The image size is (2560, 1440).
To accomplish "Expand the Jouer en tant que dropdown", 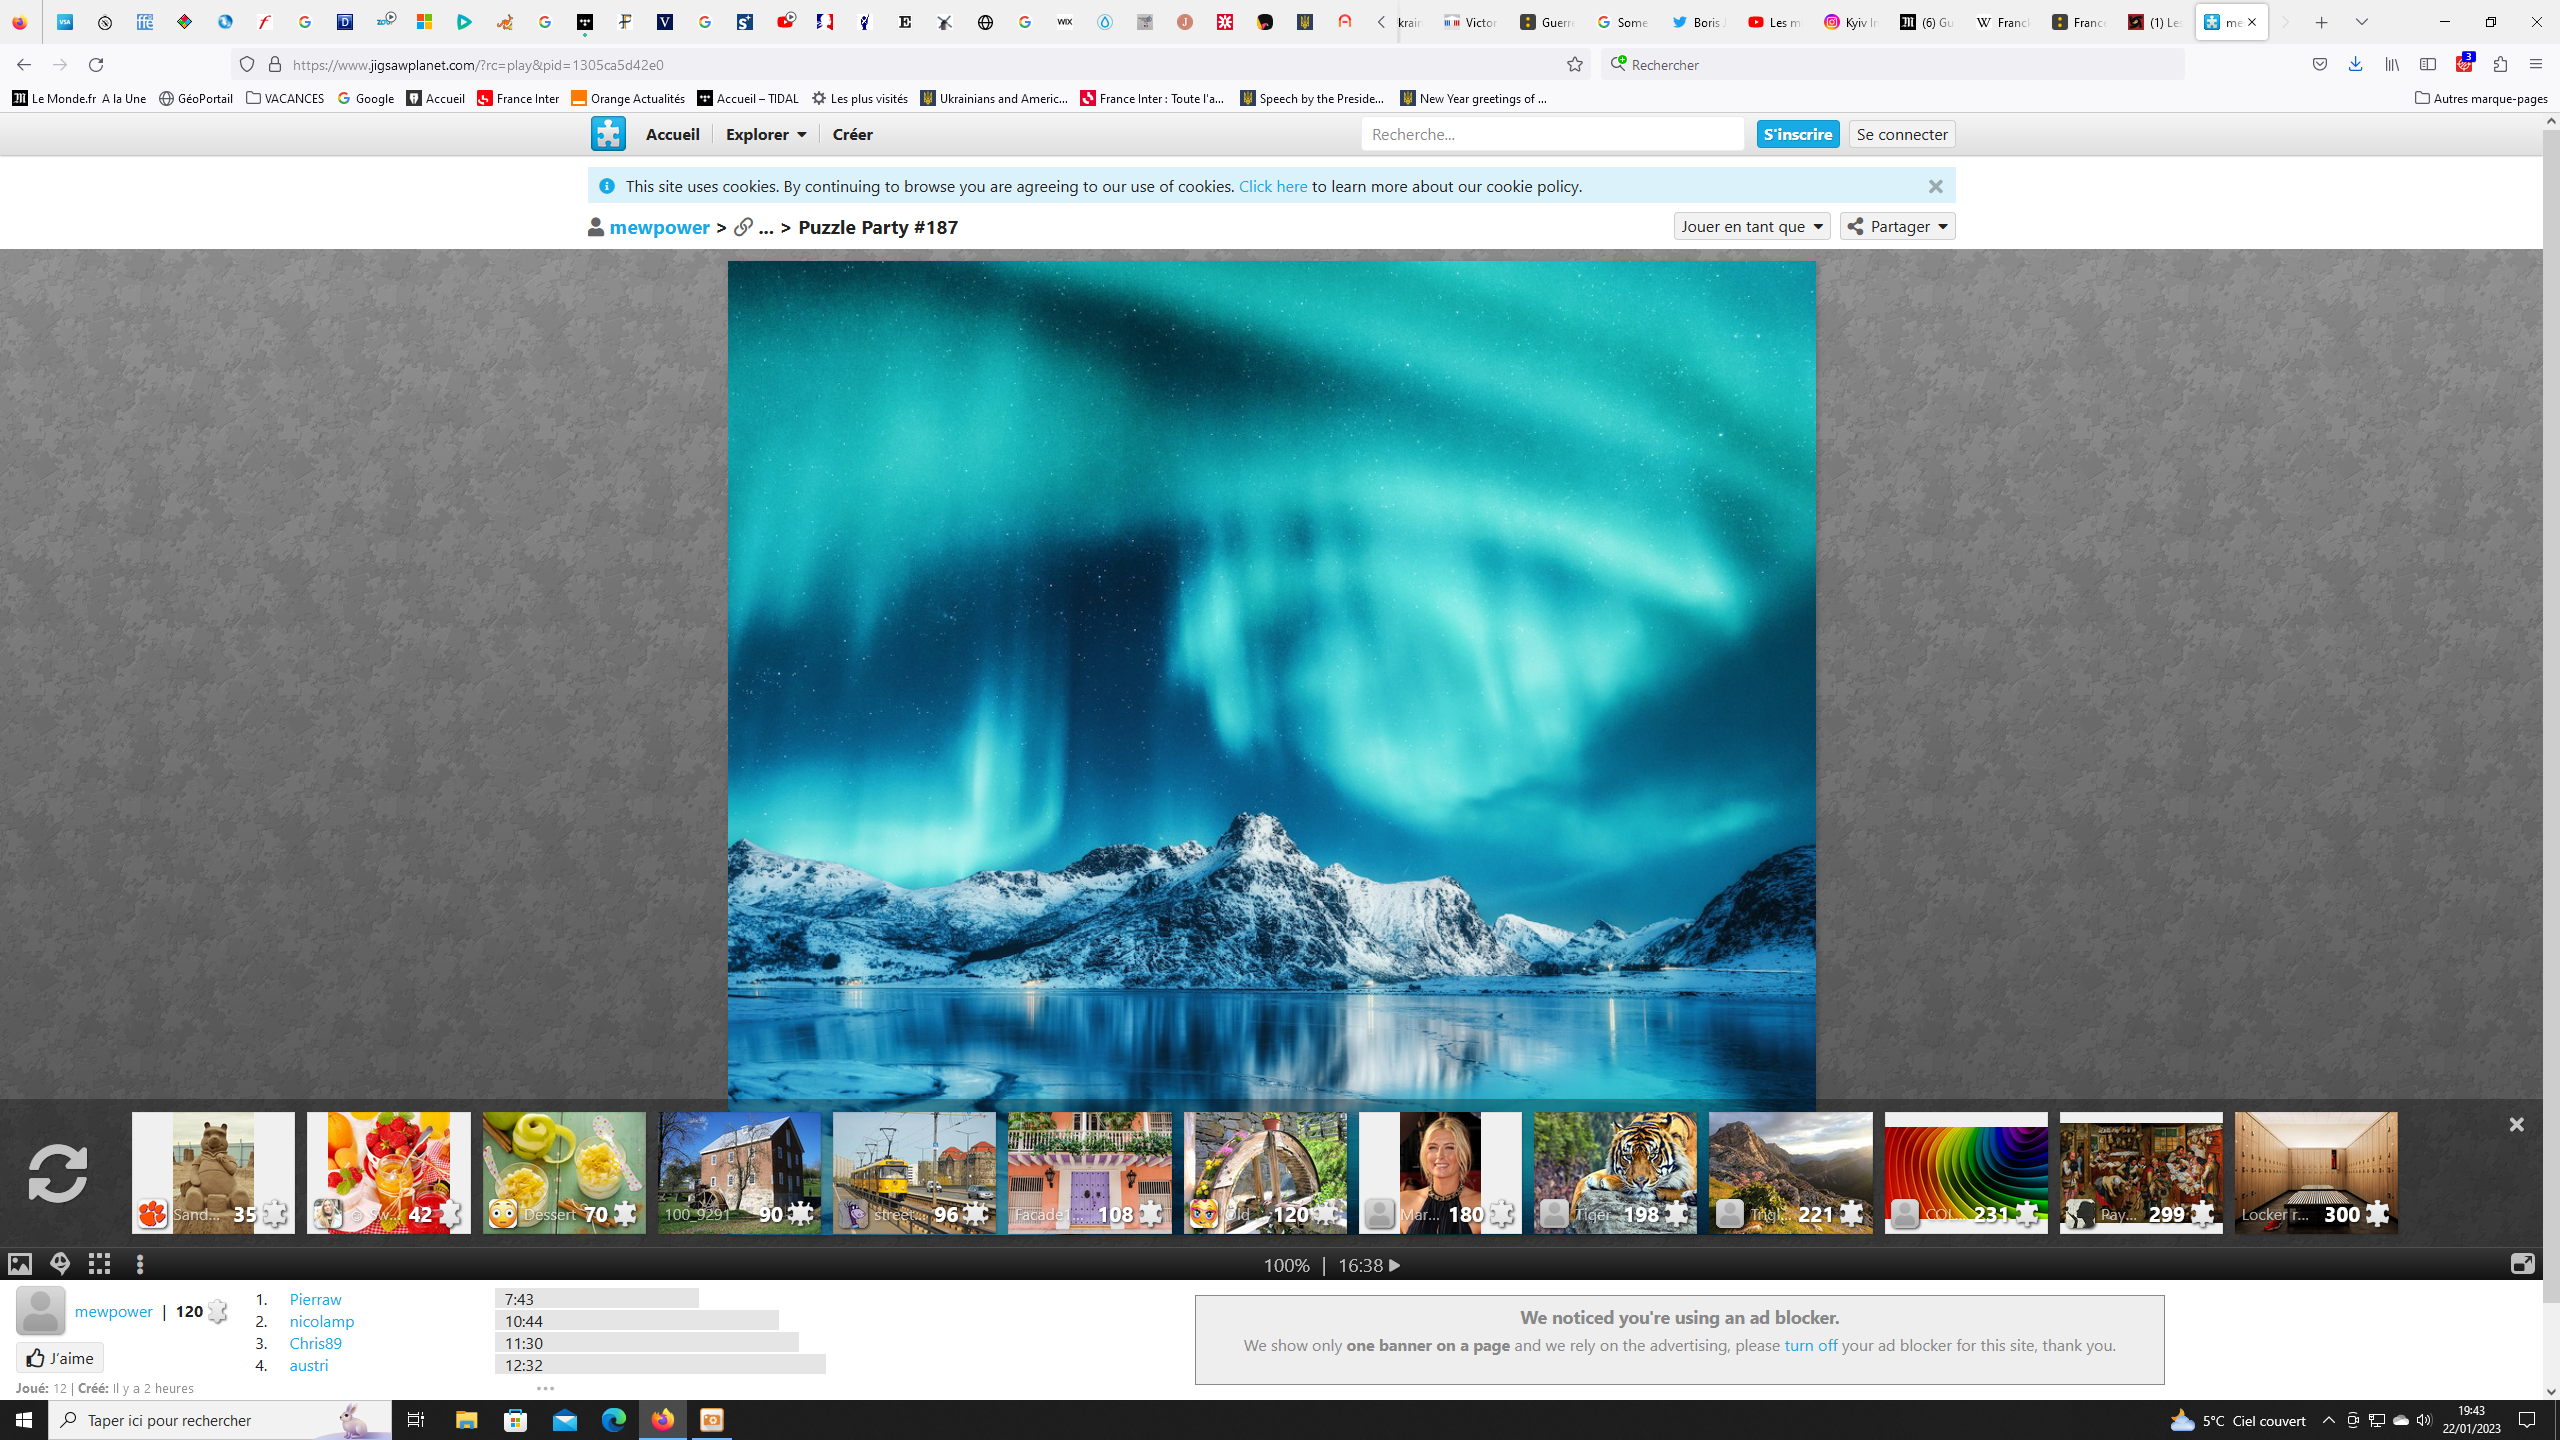I will [1751, 227].
